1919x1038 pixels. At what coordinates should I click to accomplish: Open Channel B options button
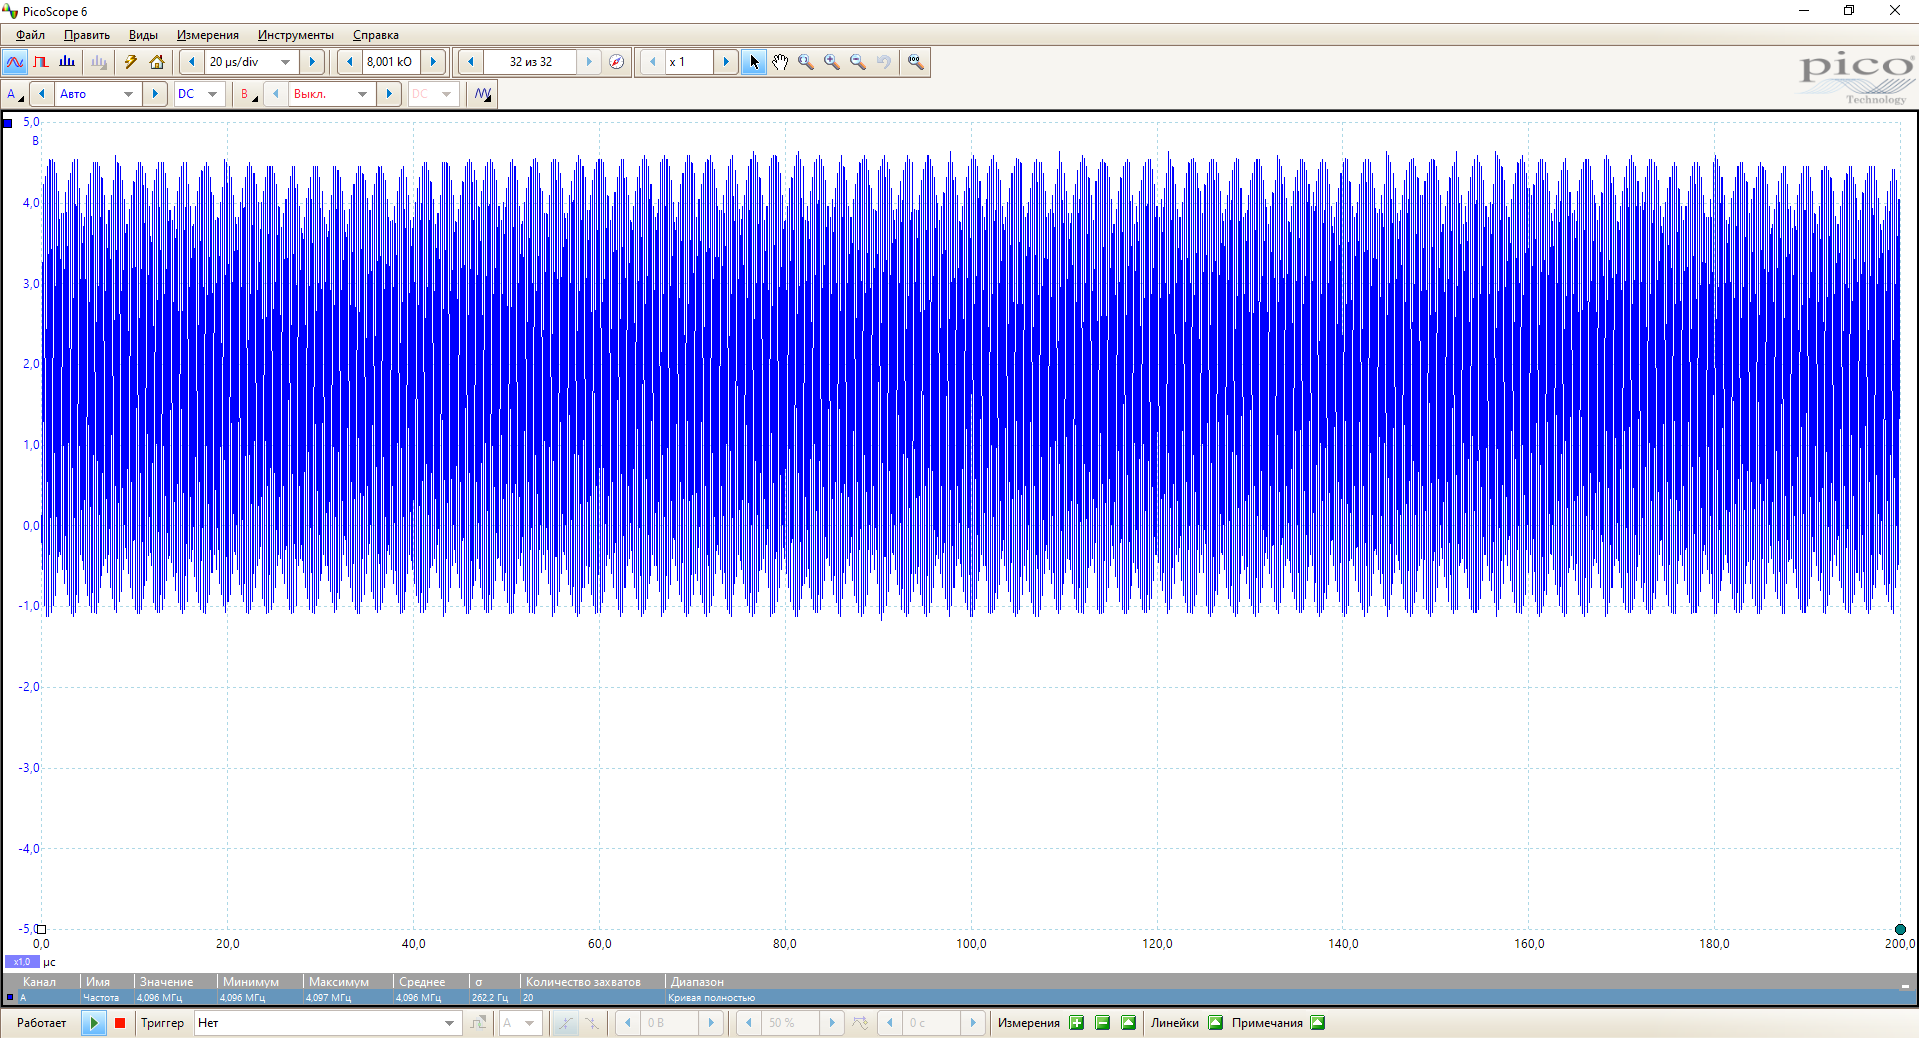tap(247, 94)
